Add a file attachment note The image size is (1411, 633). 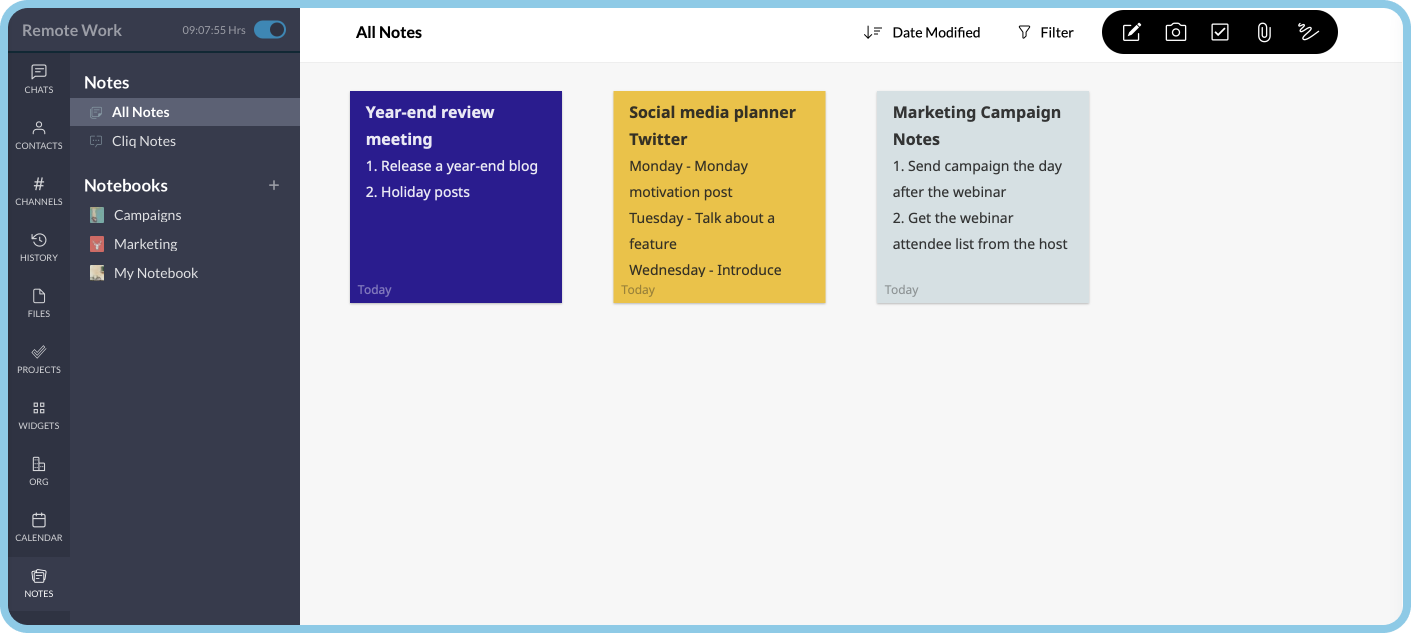(1263, 32)
